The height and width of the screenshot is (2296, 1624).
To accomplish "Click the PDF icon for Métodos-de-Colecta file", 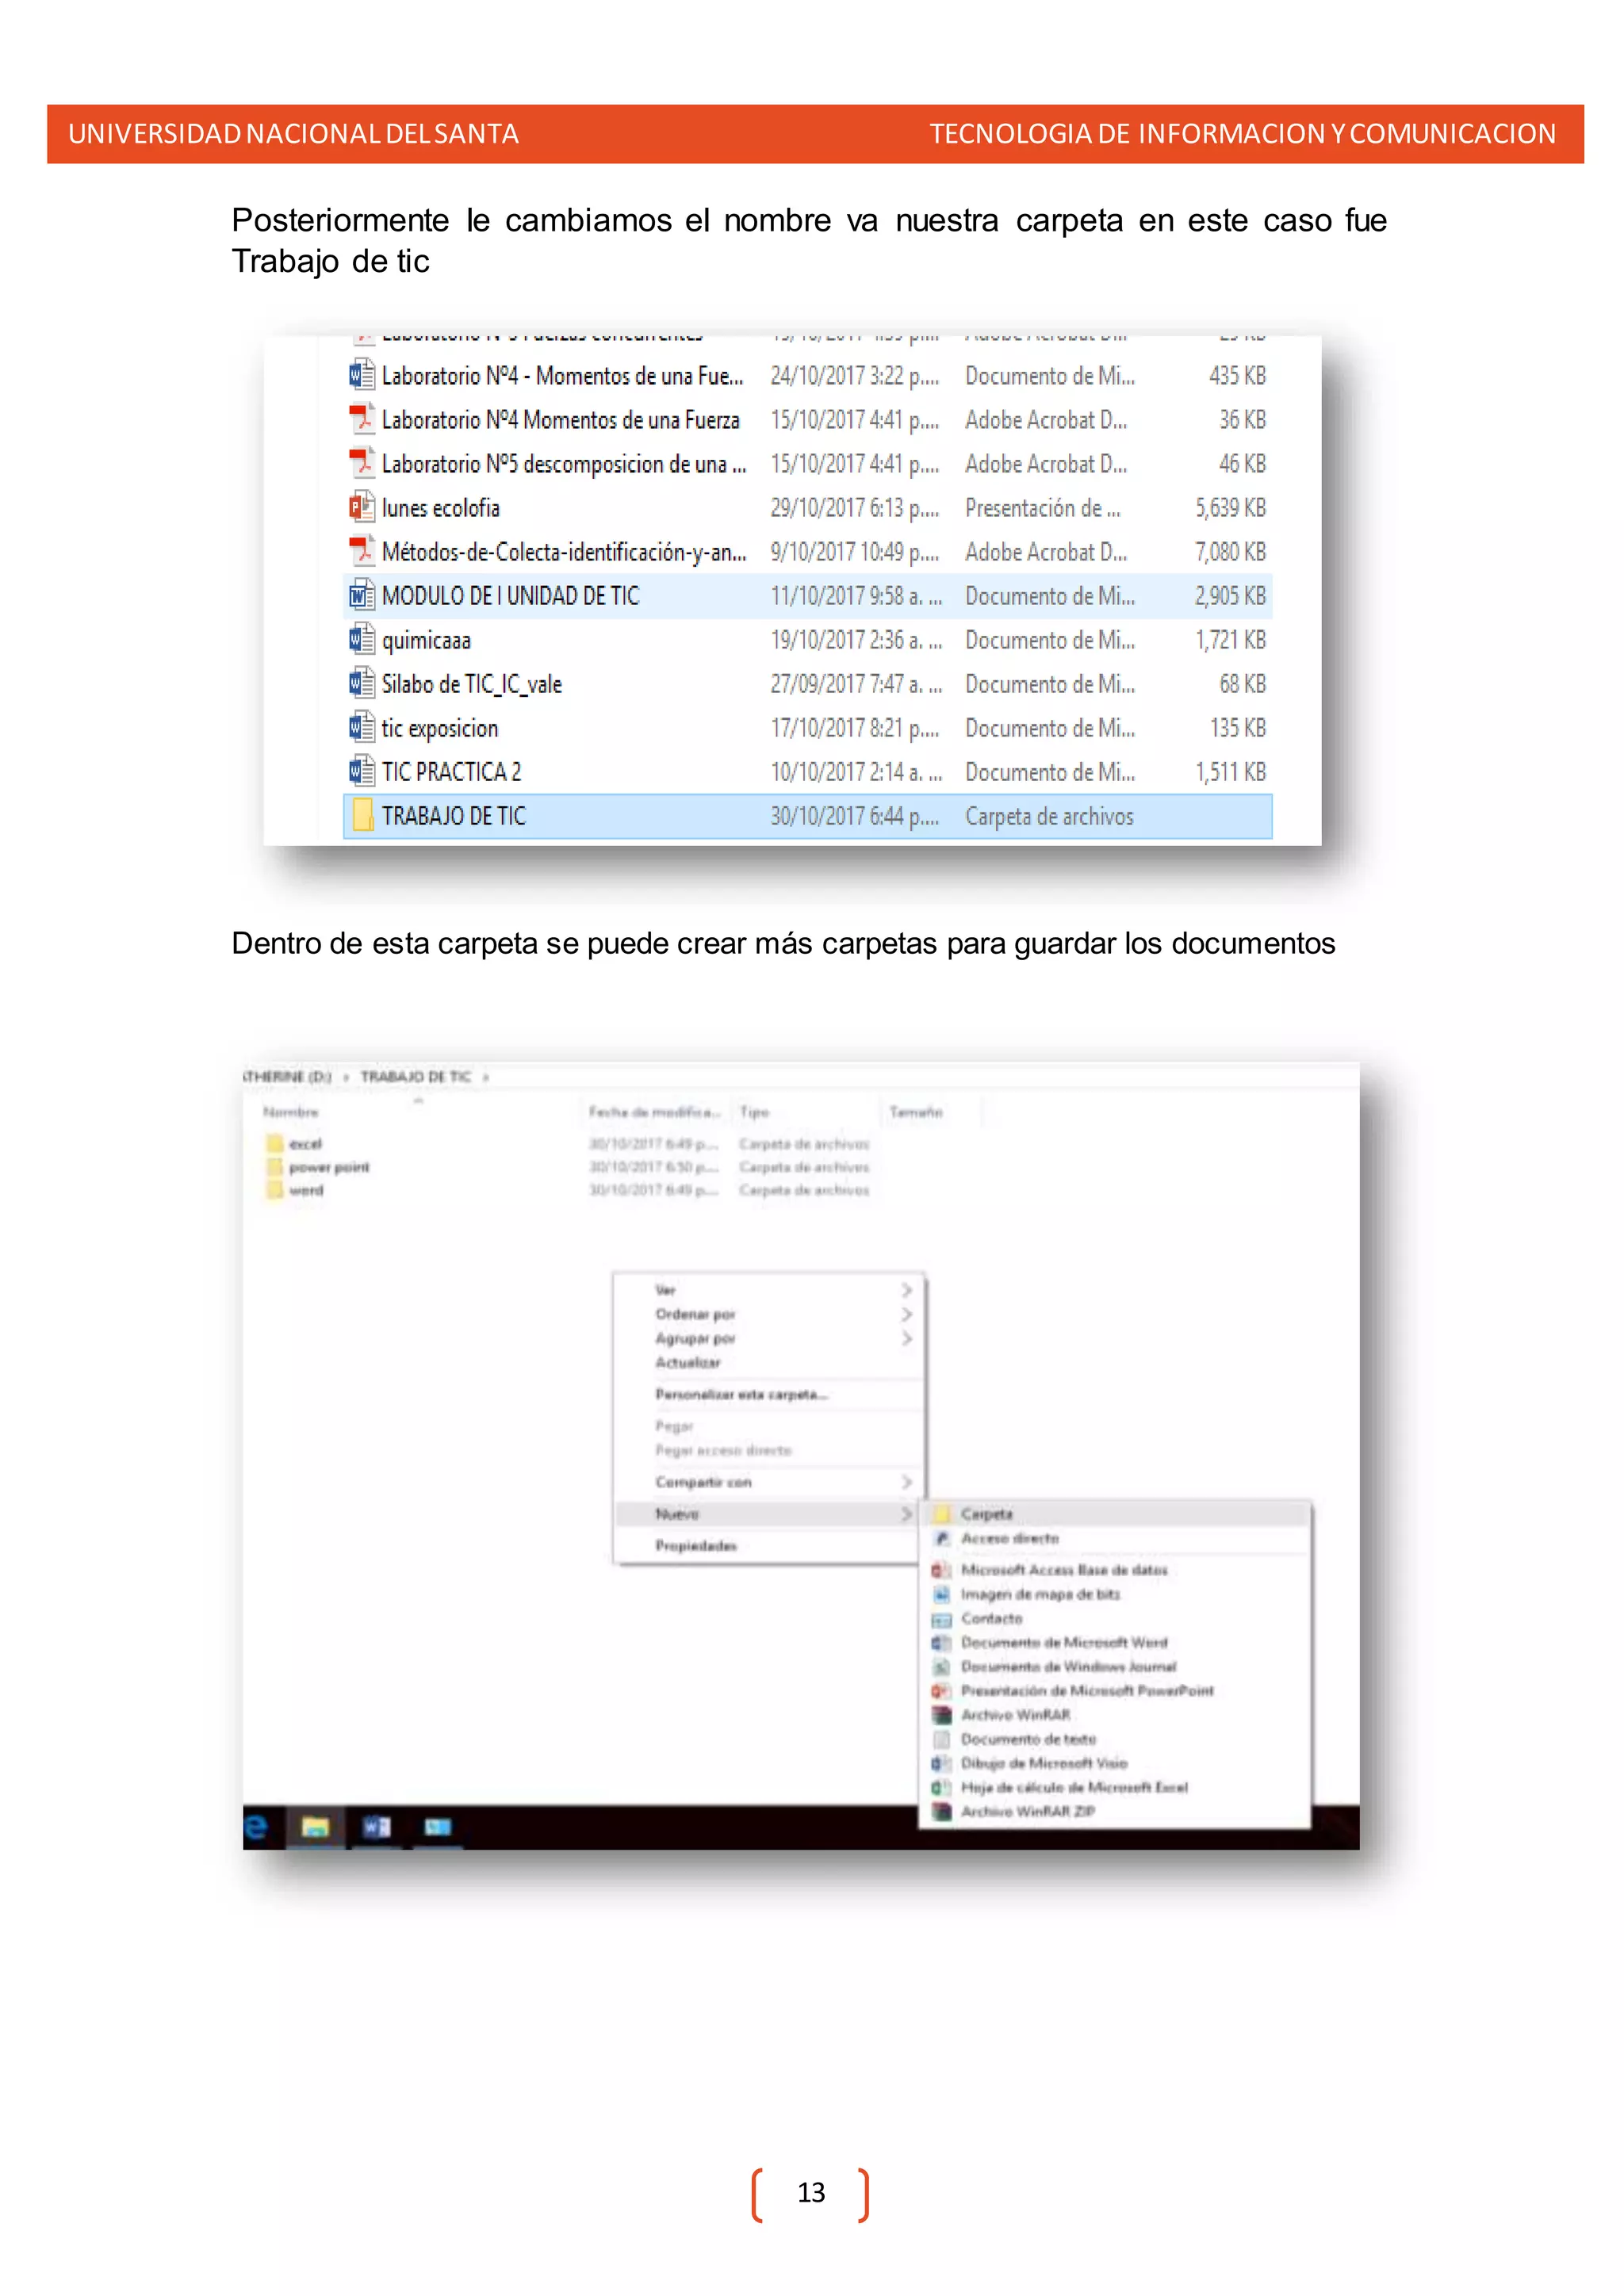I will click(x=361, y=551).
